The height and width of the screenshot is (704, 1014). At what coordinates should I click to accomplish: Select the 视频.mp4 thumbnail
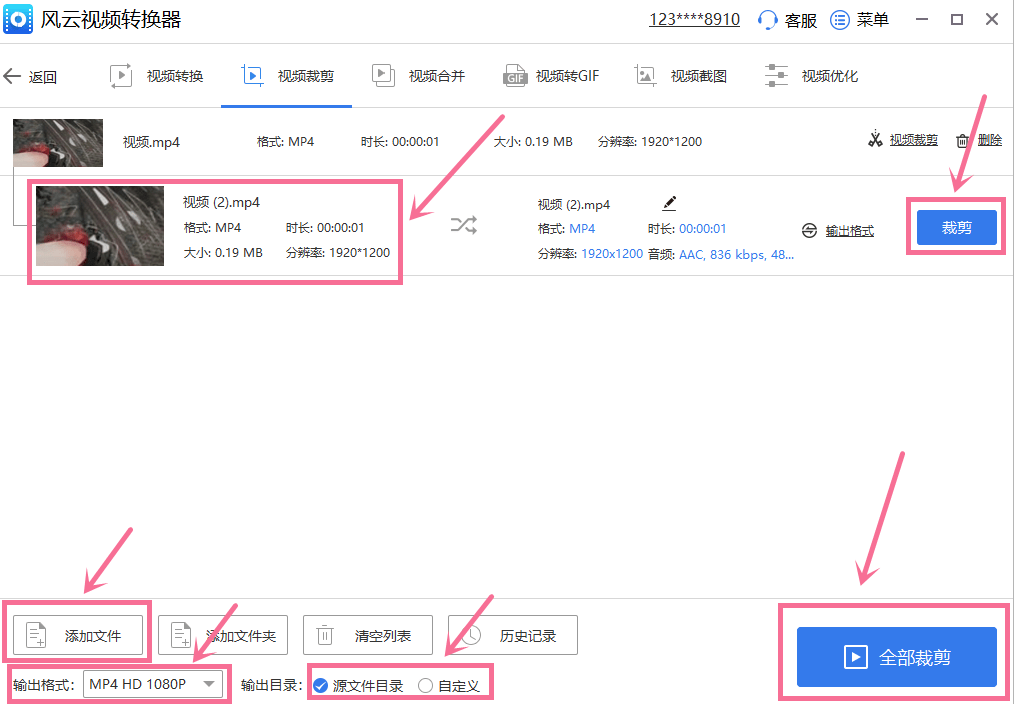tap(58, 142)
